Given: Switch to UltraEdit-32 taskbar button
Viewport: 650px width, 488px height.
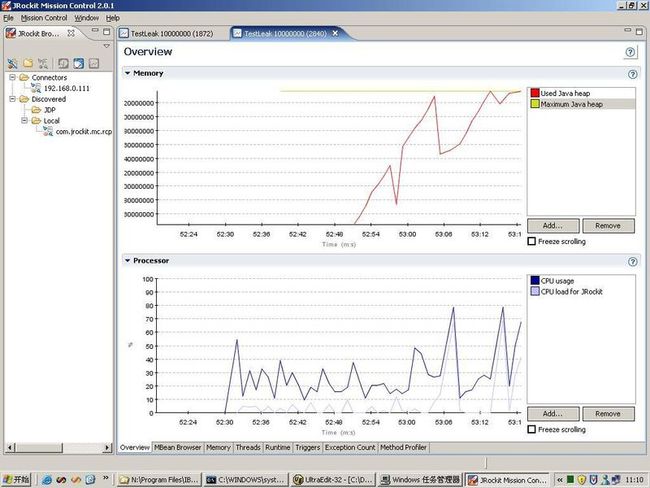Looking at the screenshot, I should pyautogui.click(x=333, y=480).
